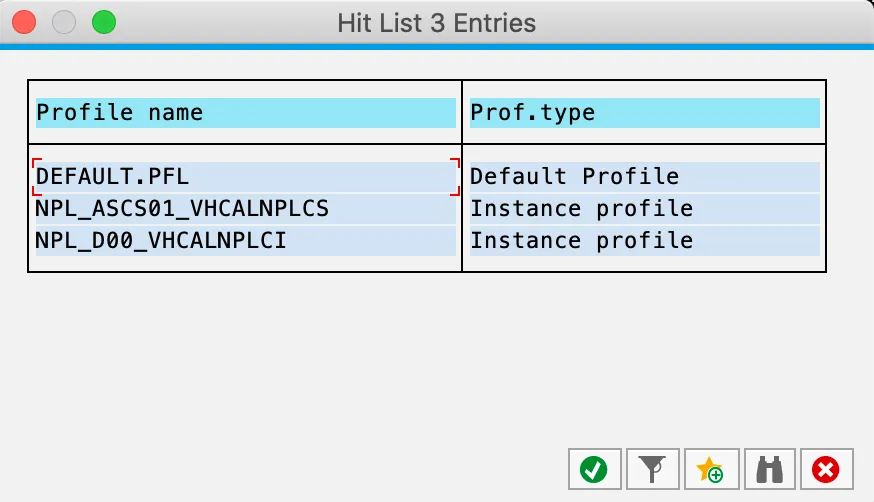Confirm selection with the green checkmark
Screen dimensions: 874x502
(x=594, y=469)
